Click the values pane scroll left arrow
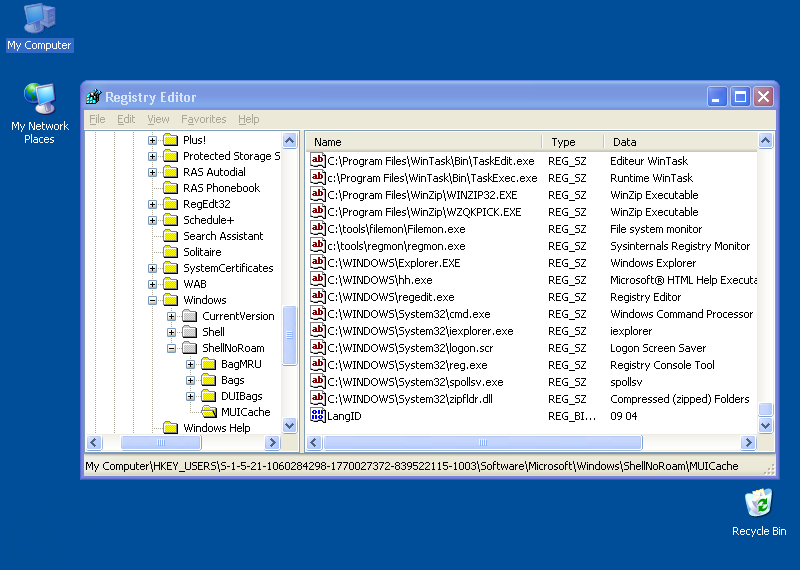The width and height of the screenshot is (800, 570). [x=314, y=442]
